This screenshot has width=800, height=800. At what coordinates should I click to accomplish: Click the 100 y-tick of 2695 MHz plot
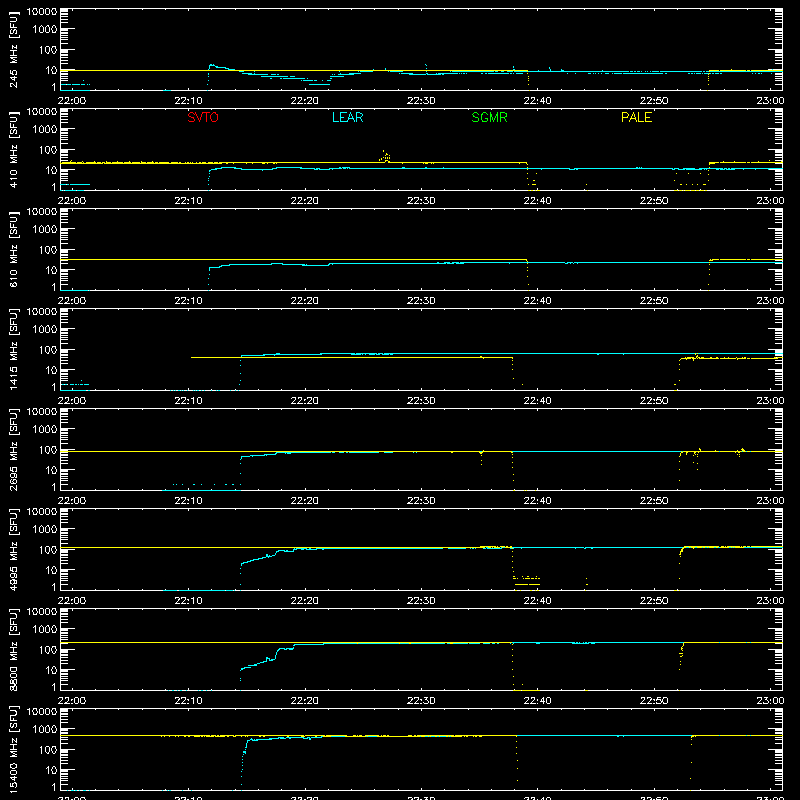(x=48, y=449)
